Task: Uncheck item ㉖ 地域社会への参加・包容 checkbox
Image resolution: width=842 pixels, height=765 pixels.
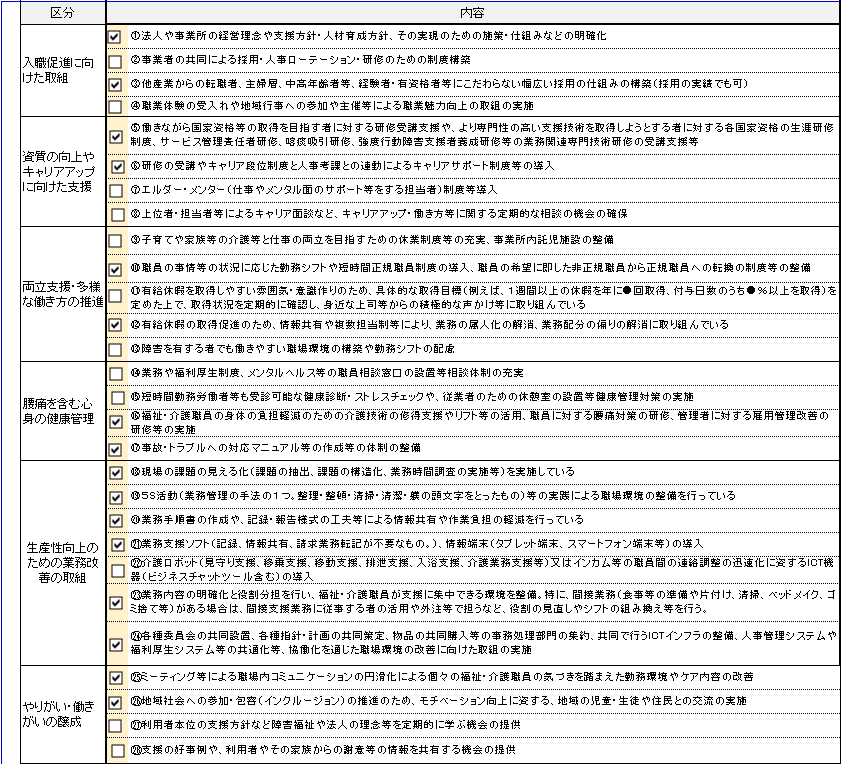Action: pyautogui.click(x=115, y=702)
